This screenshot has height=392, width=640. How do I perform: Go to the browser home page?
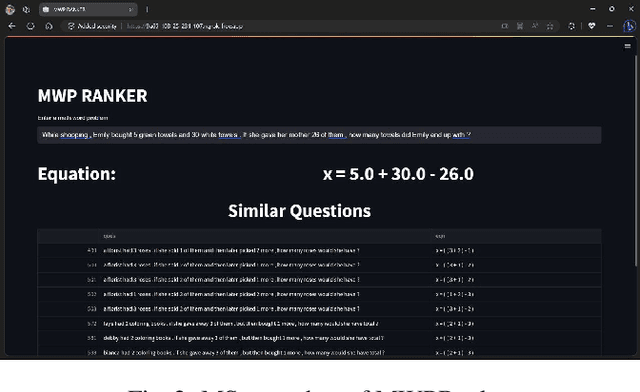click(x=49, y=26)
